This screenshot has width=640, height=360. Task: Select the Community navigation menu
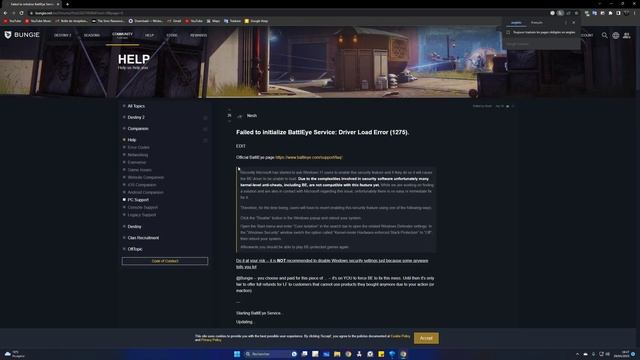[x=122, y=35]
